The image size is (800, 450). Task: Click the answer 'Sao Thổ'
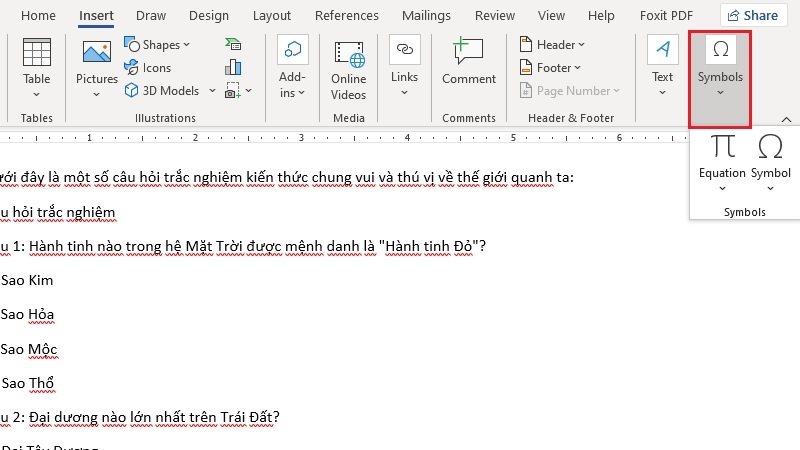click(x=28, y=383)
